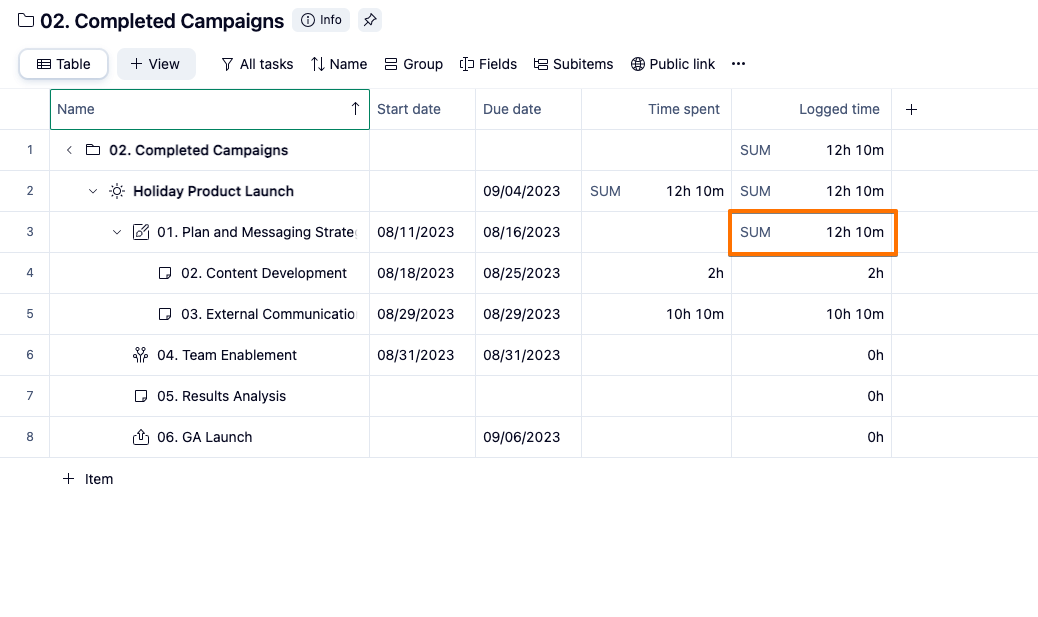Click the Team Enablement item type icon
Image resolution: width=1038 pixels, height=617 pixels.
tap(141, 355)
